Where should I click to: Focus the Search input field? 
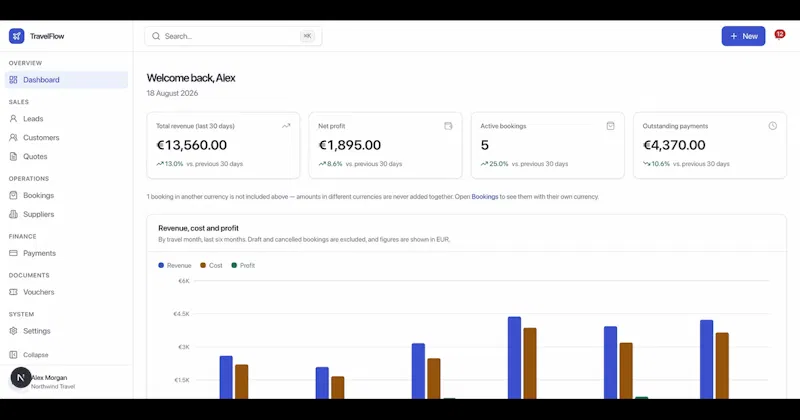pyautogui.click(x=233, y=36)
